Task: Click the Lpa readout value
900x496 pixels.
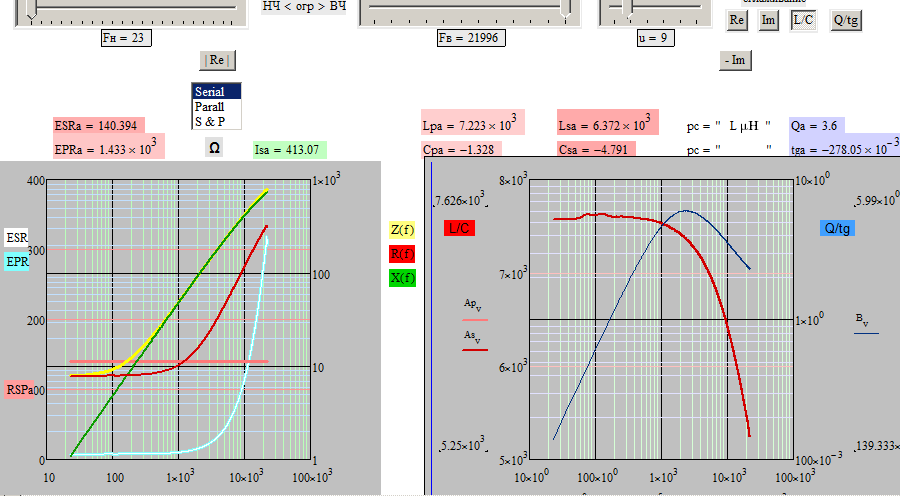Action: (x=473, y=122)
